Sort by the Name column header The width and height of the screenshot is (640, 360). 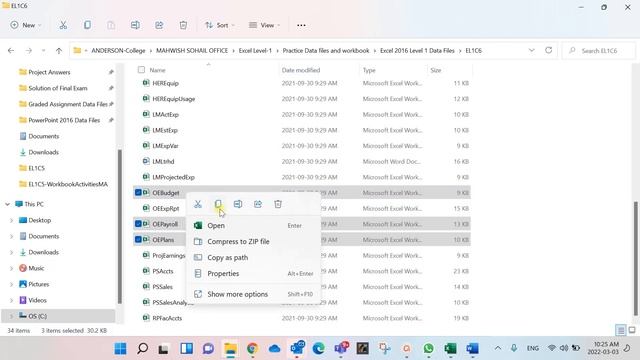158,70
